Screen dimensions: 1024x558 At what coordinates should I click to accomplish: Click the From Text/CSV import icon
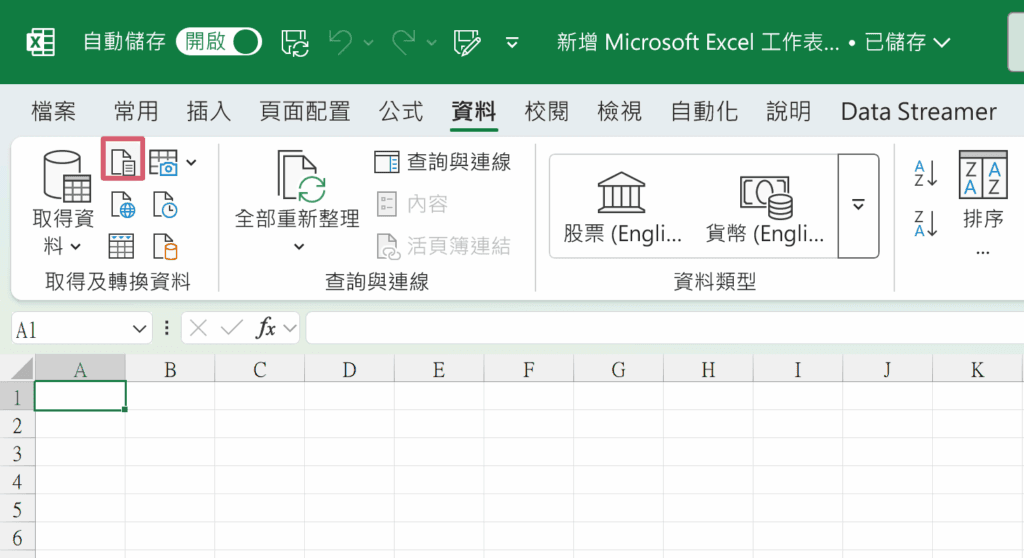123,161
